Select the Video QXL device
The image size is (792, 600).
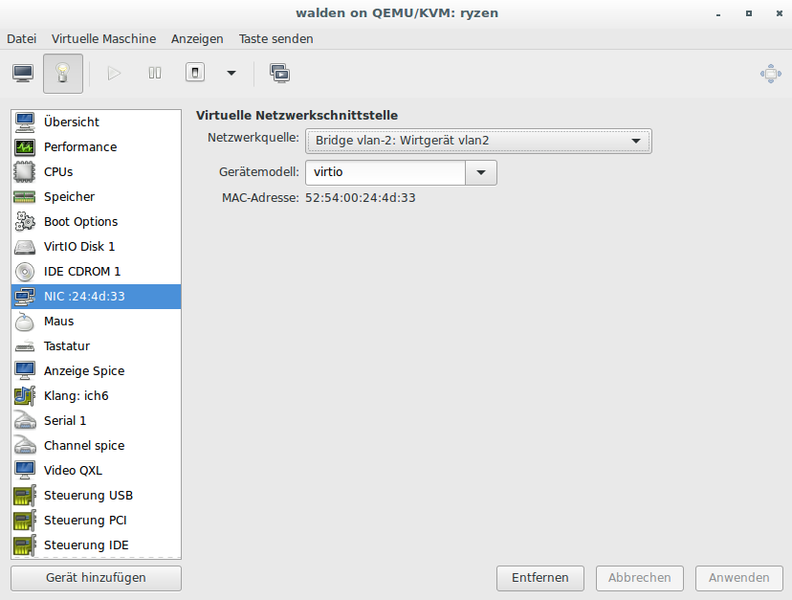click(73, 470)
